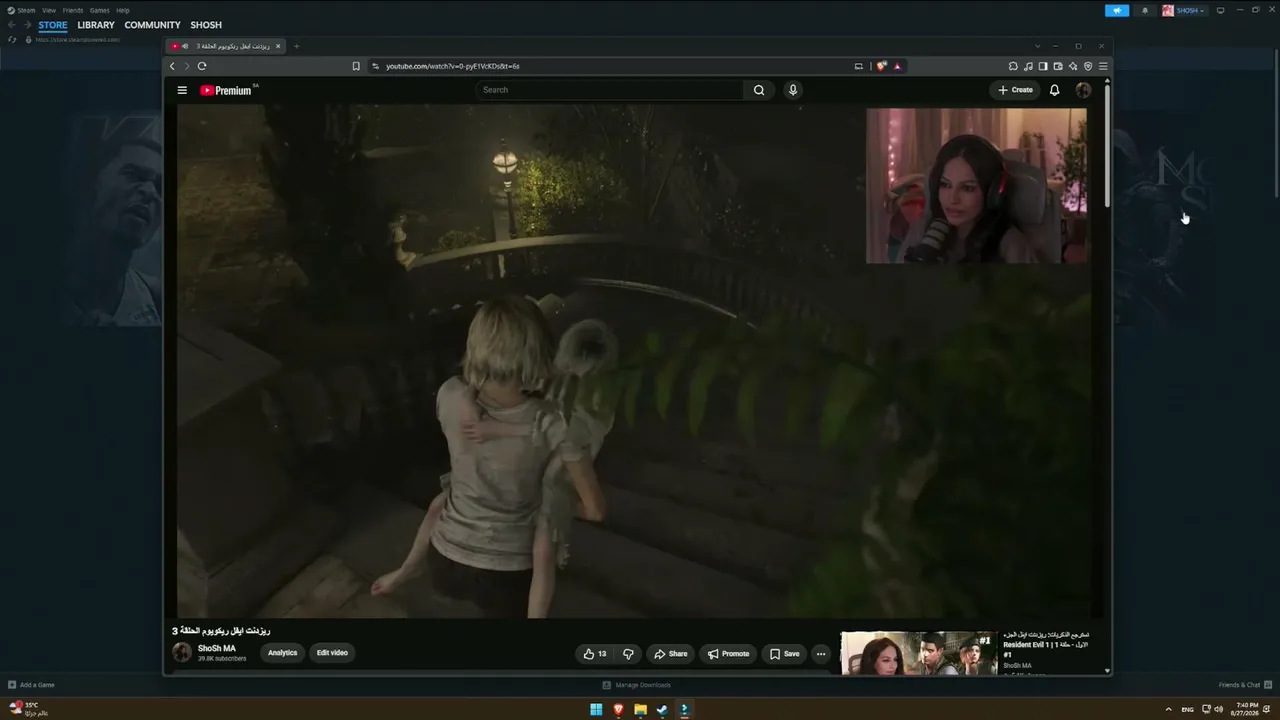The height and width of the screenshot is (720, 1280).
Task: Open Steam notifications bell
Action: (x=1145, y=10)
